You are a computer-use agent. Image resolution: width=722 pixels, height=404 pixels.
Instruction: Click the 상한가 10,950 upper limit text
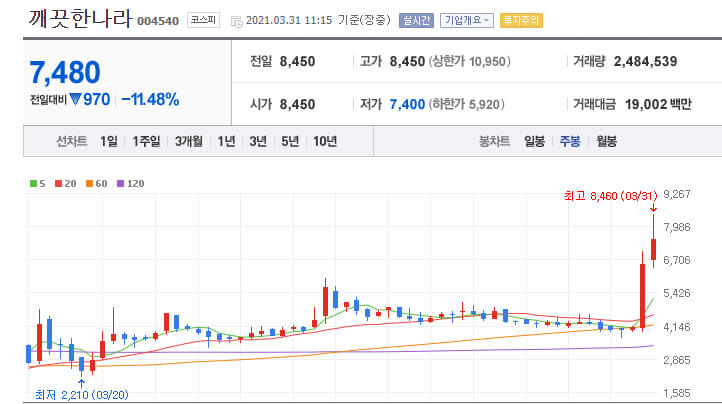coord(470,61)
